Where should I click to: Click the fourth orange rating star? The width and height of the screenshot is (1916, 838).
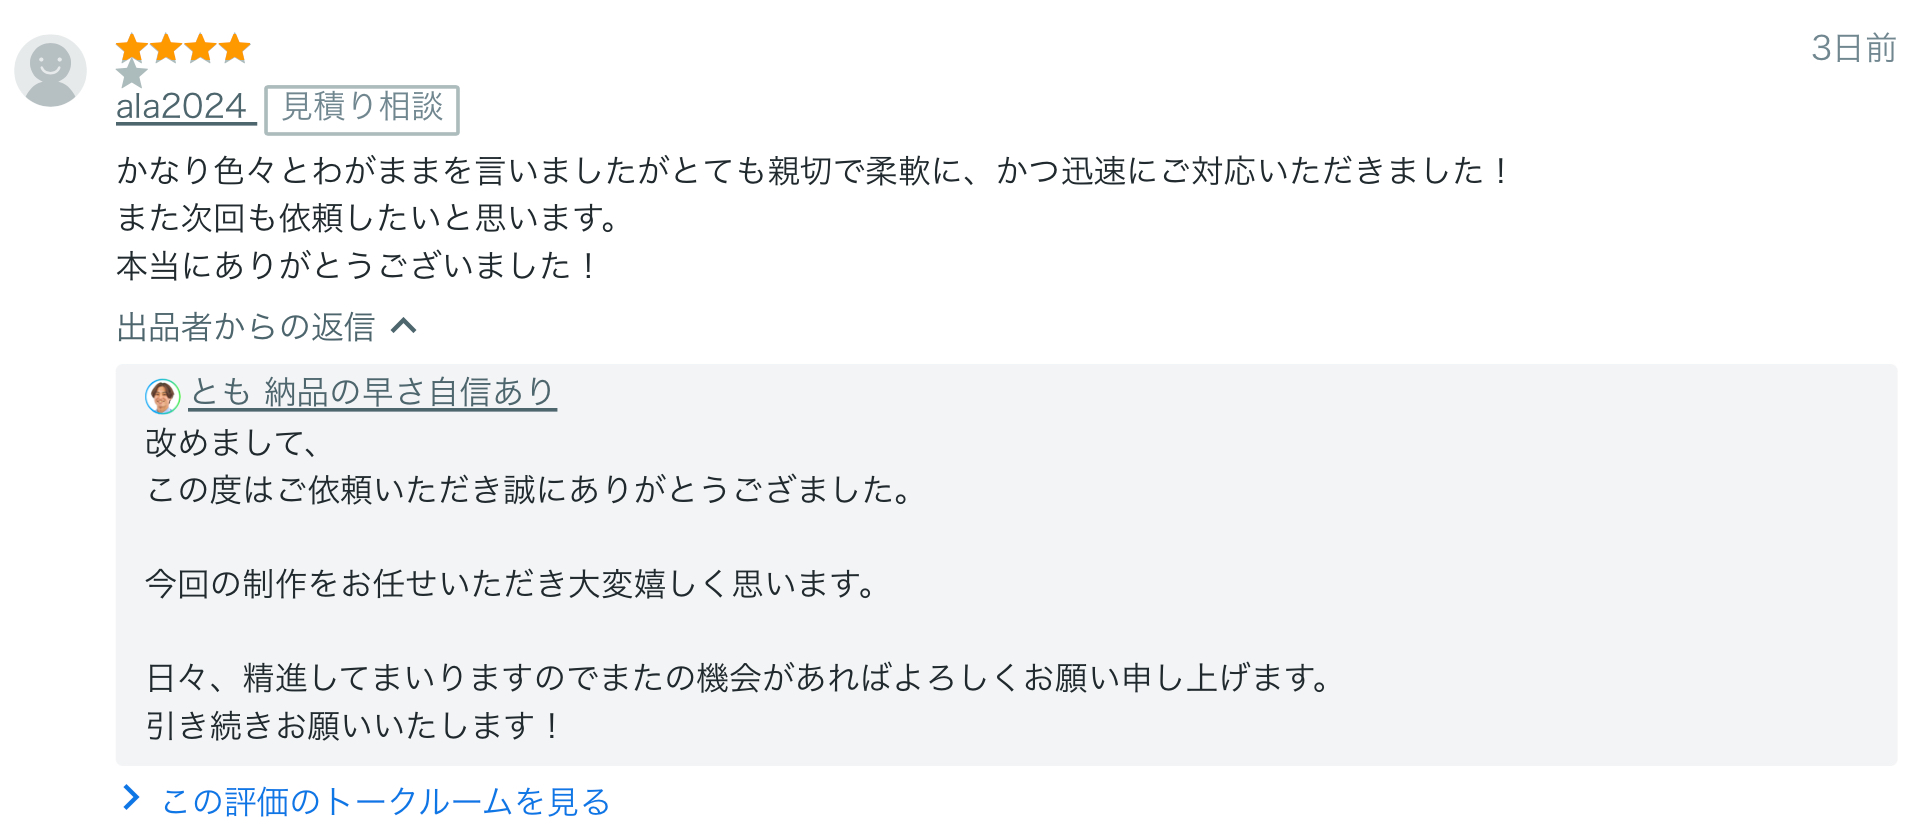tap(236, 47)
